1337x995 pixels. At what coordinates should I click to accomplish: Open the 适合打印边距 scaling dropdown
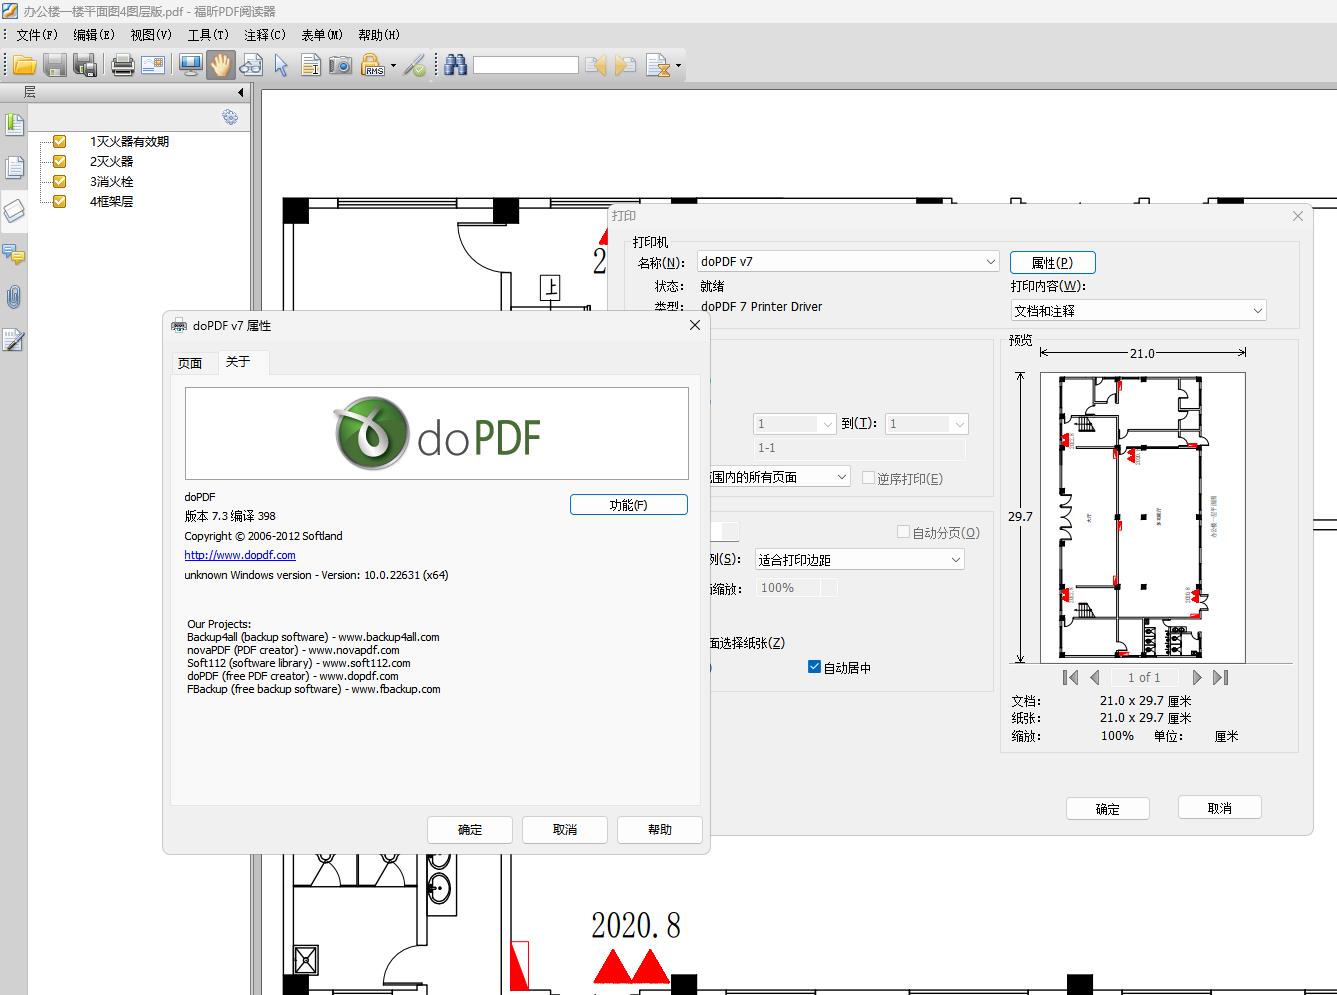(x=859, y=560)
